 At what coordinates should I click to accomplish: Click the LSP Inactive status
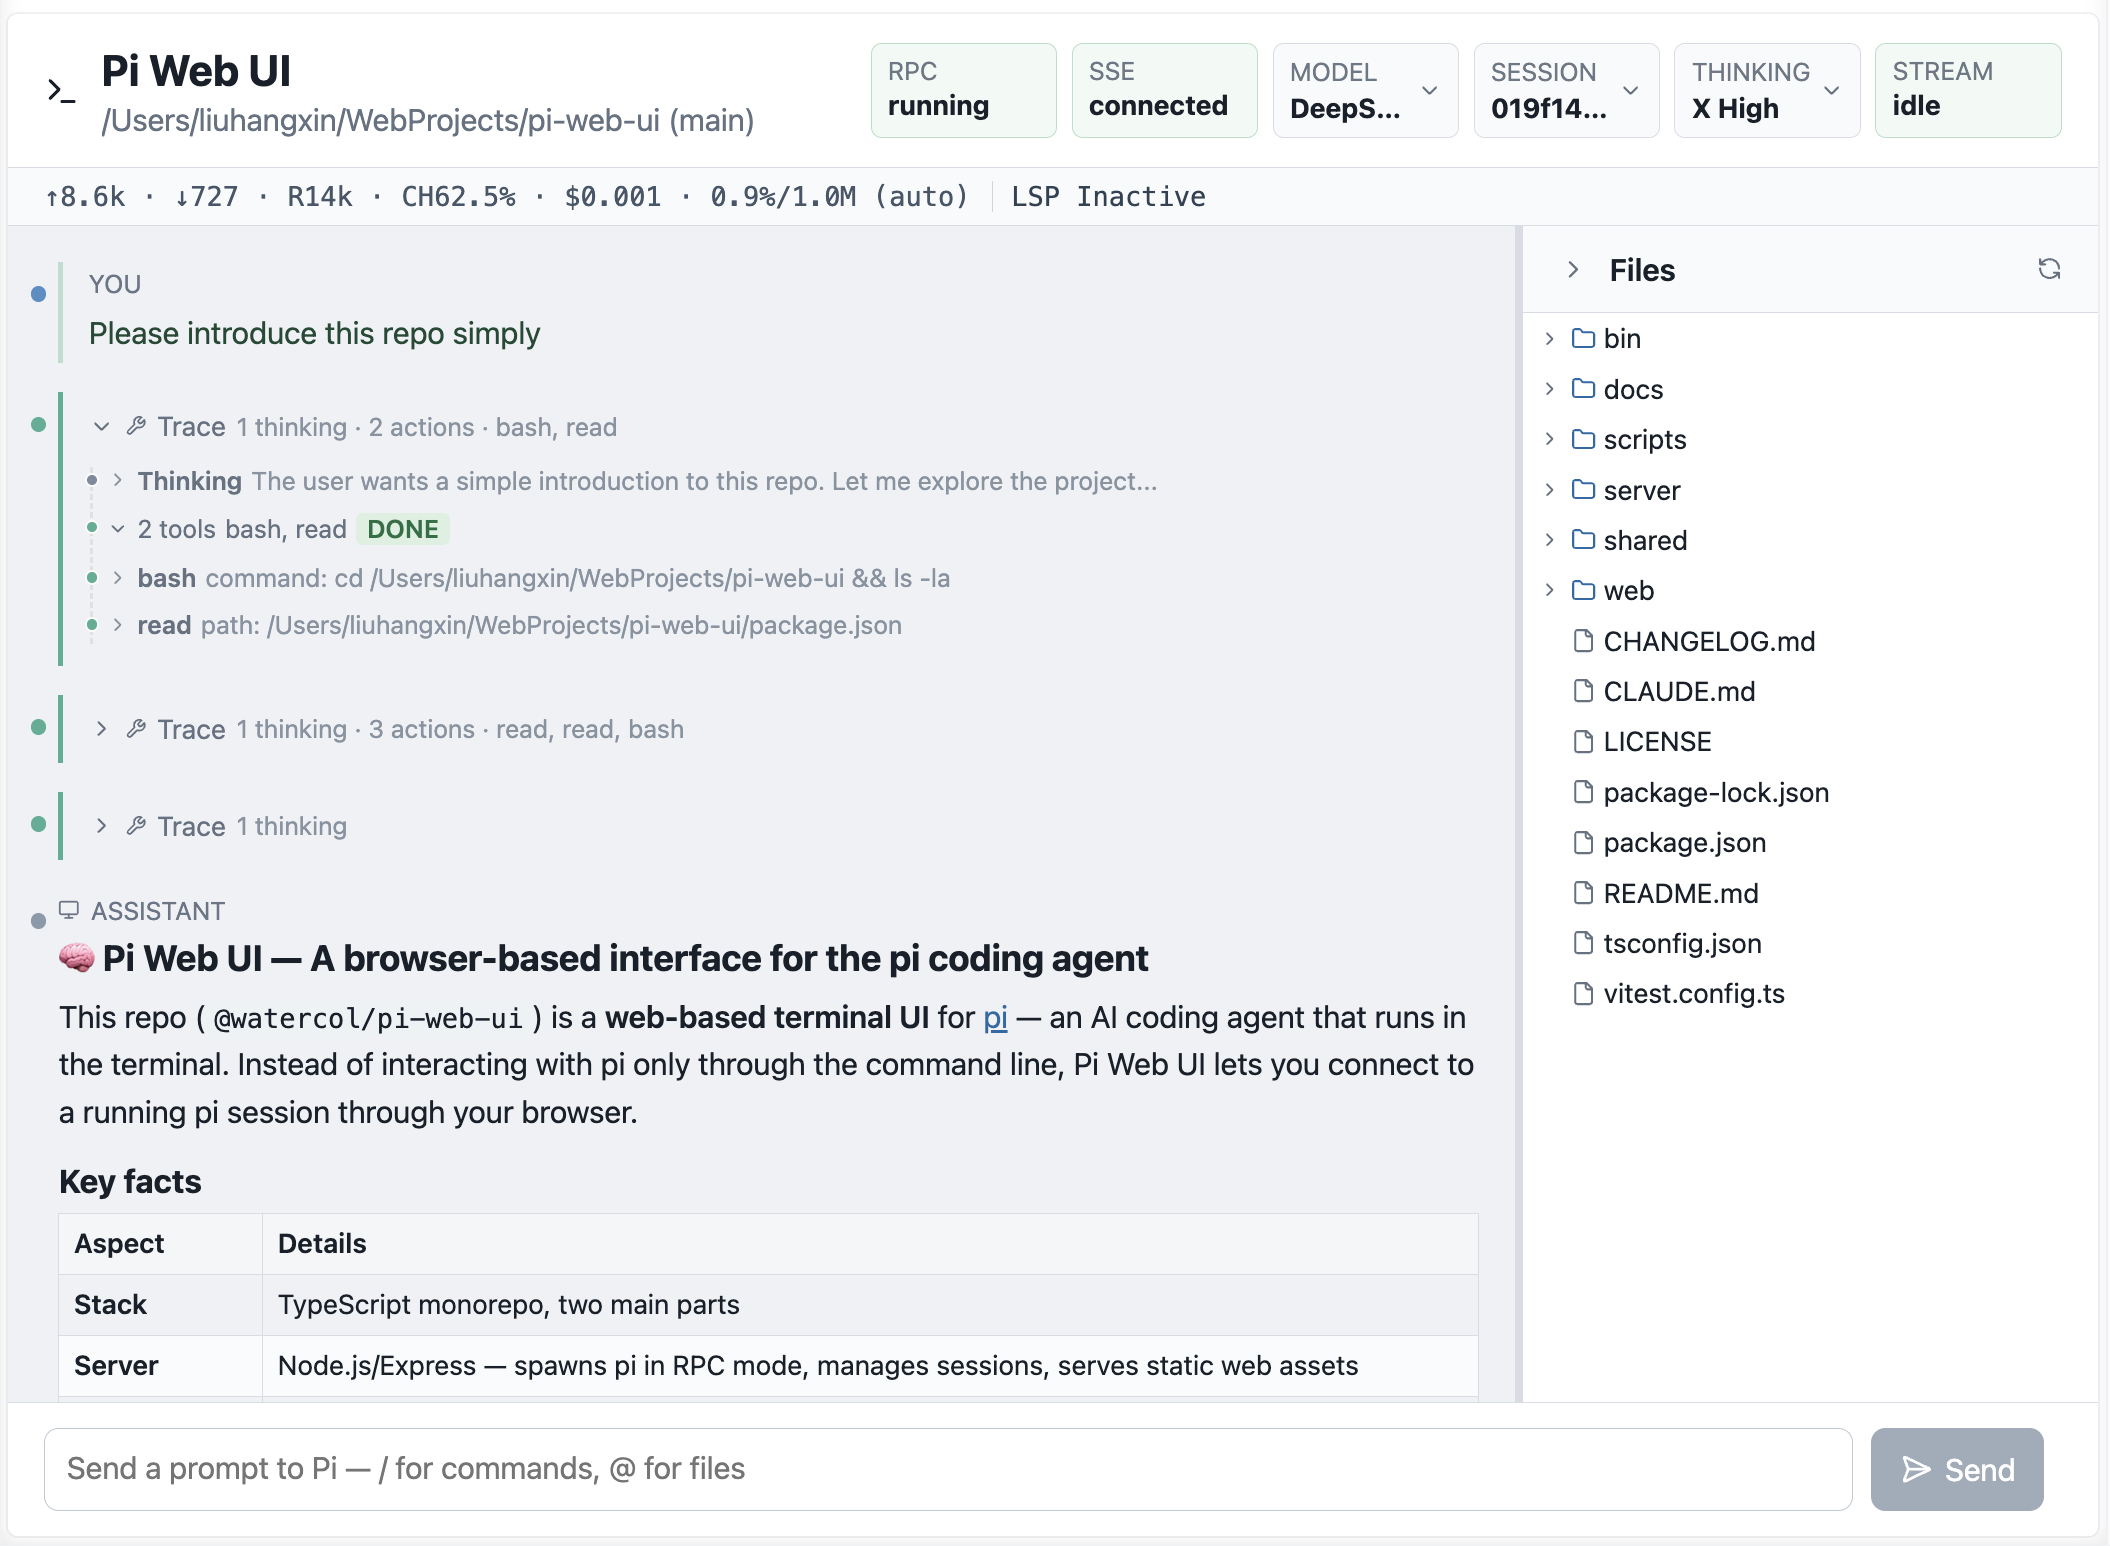1108,197
